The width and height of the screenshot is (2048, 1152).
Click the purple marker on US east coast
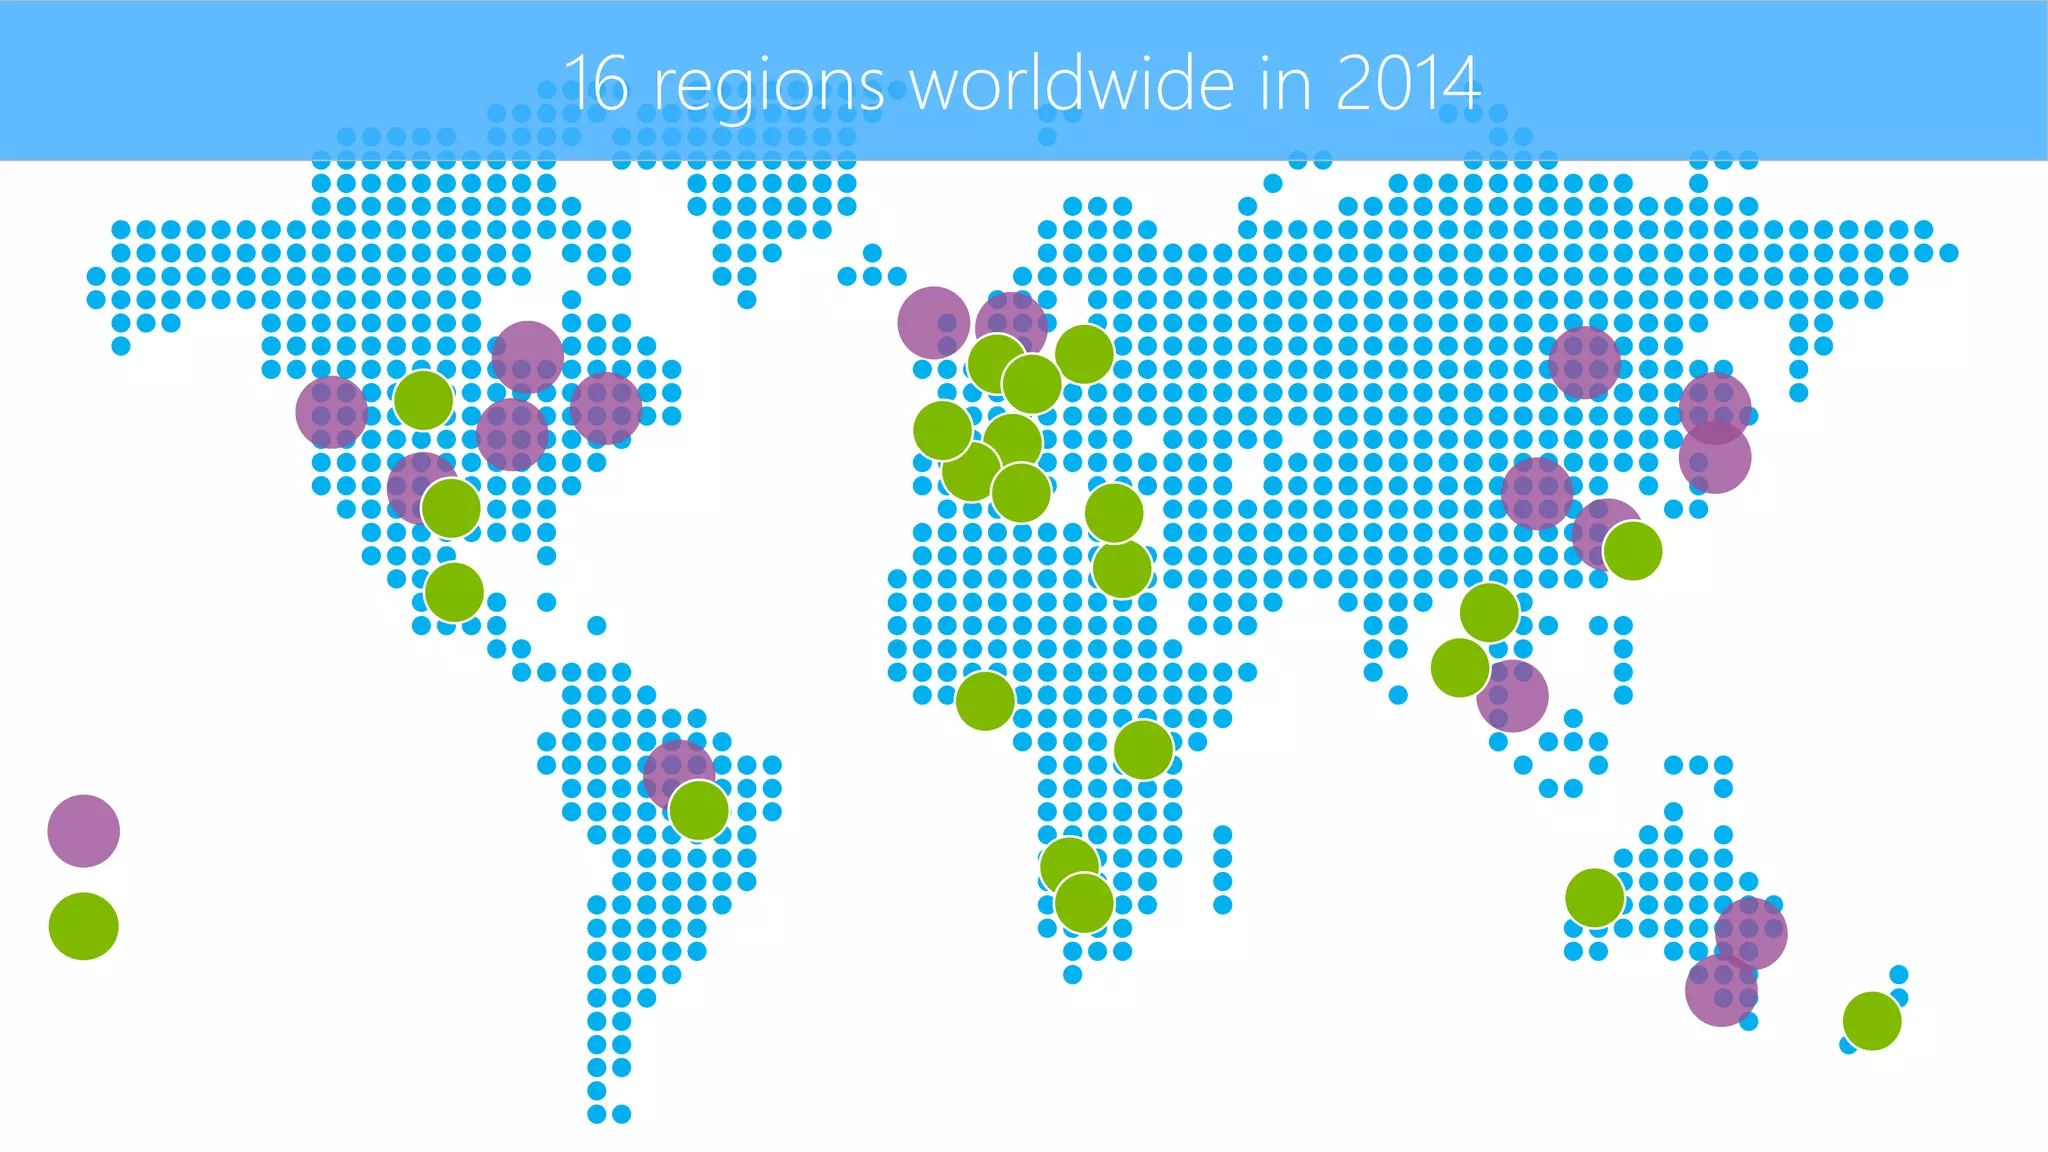606,409
